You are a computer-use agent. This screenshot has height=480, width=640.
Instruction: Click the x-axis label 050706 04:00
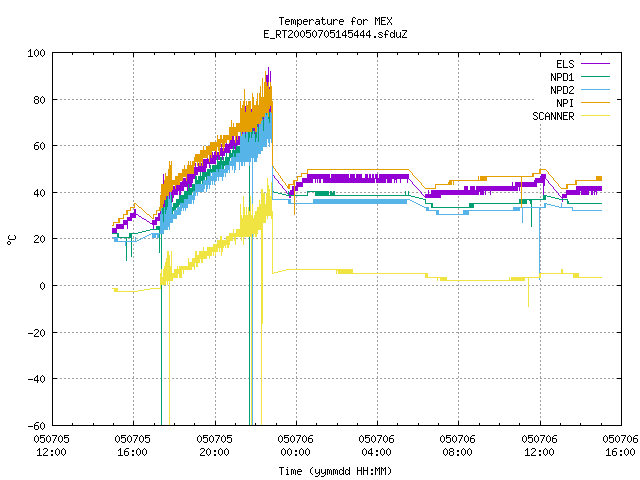[x=377, y=445]
